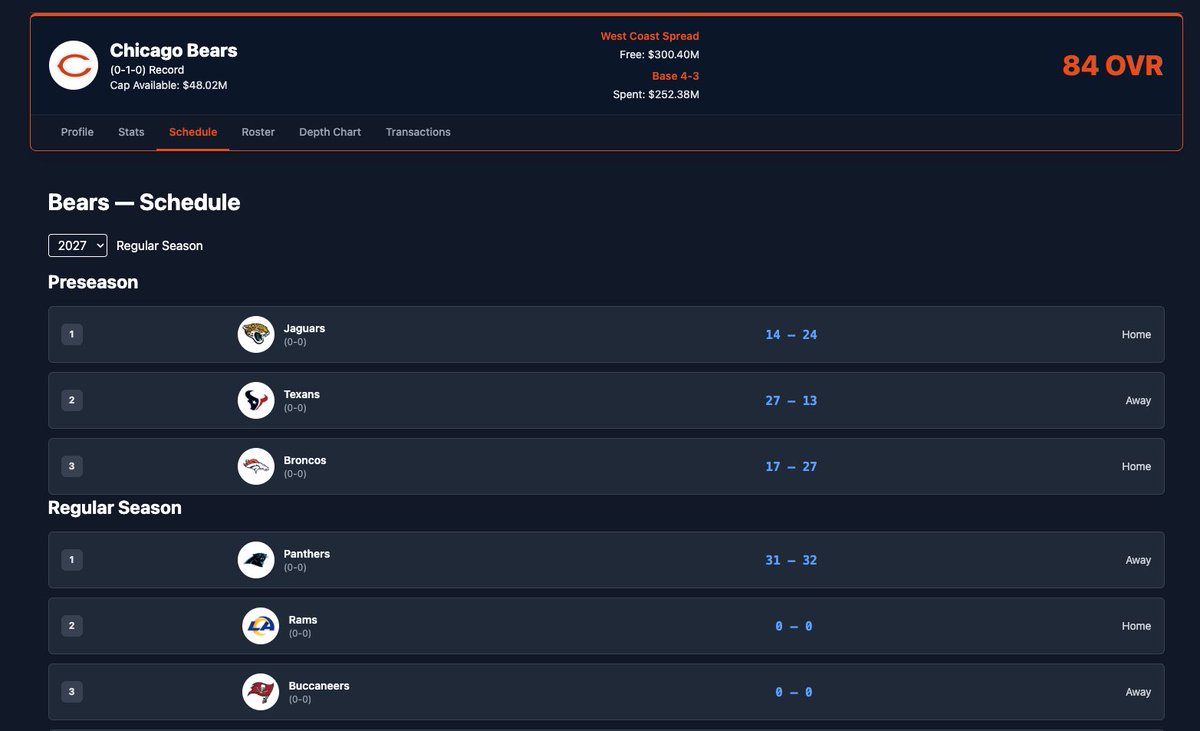The image size is (1200, 731).
Task: Click Away label in Texans row
Action: (x=1138, y=401)
